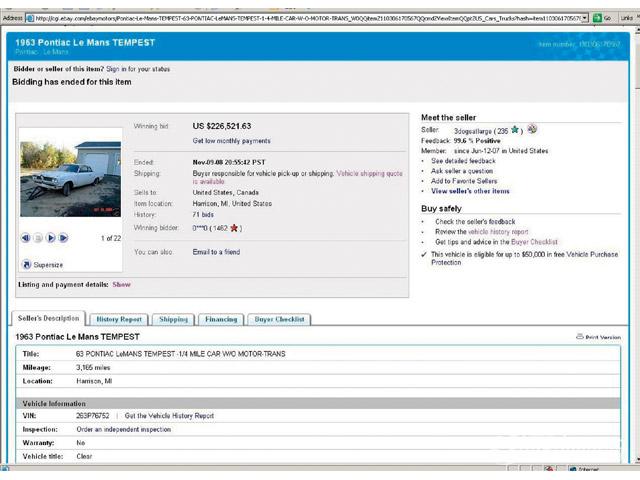Screen dimensions: 640x480
Task: Select the Financing tab
Action: [221, 319]
